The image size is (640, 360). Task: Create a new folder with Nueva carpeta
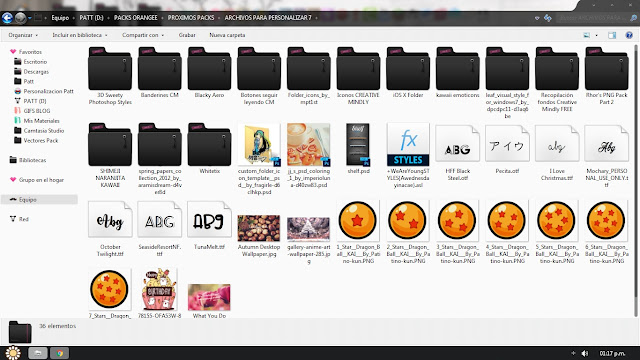click(x=227, y=35)
